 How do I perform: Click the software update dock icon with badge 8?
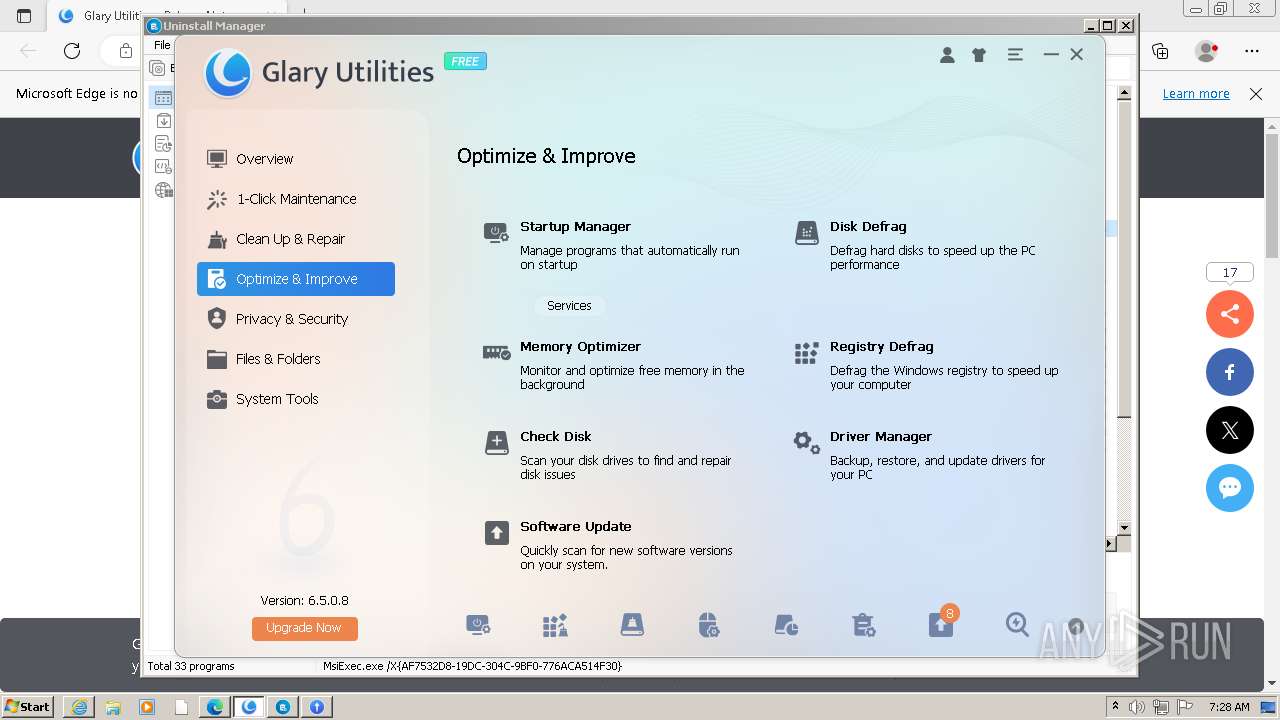coord(941,624)
